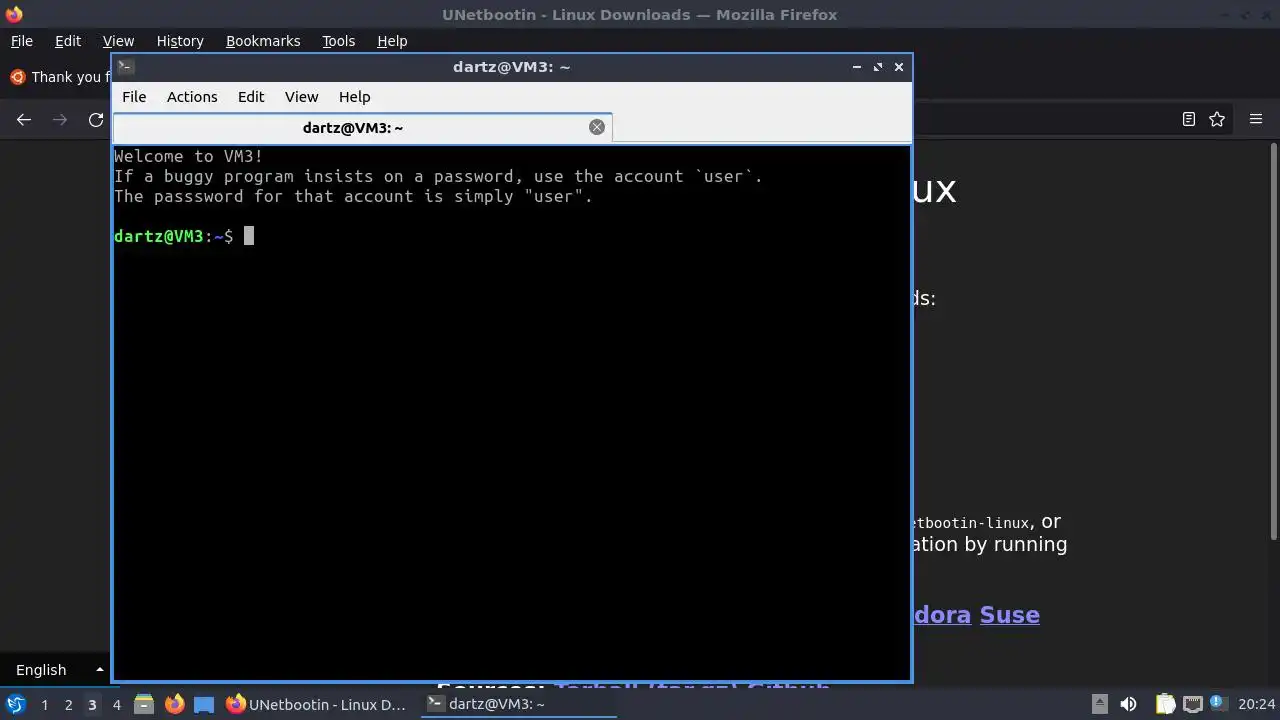Bookmark this page with star icon
The image size is (1280, 720).
tap(1217, 119)
